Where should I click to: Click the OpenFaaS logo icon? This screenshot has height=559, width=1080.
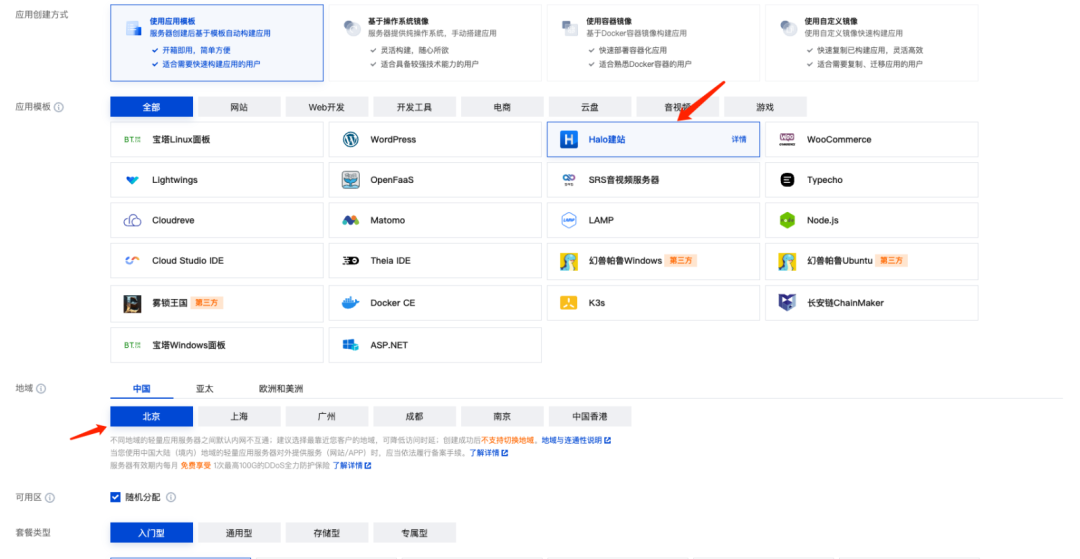coord(351,180)
